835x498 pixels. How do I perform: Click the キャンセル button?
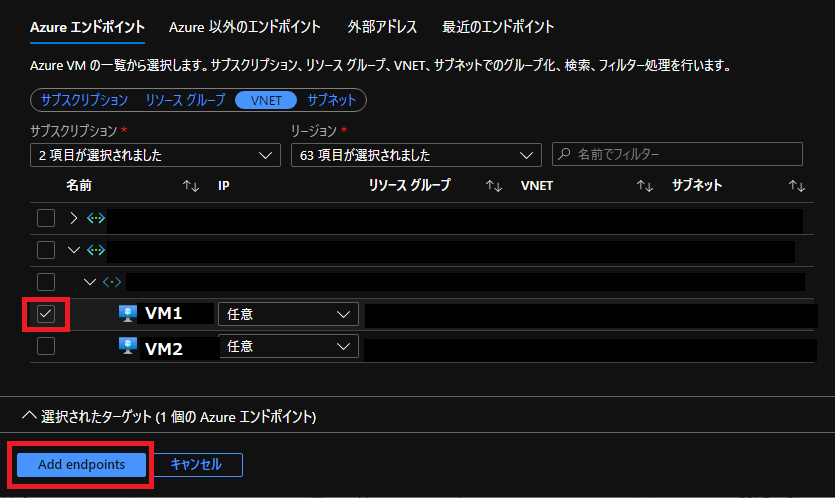(196, 464)
